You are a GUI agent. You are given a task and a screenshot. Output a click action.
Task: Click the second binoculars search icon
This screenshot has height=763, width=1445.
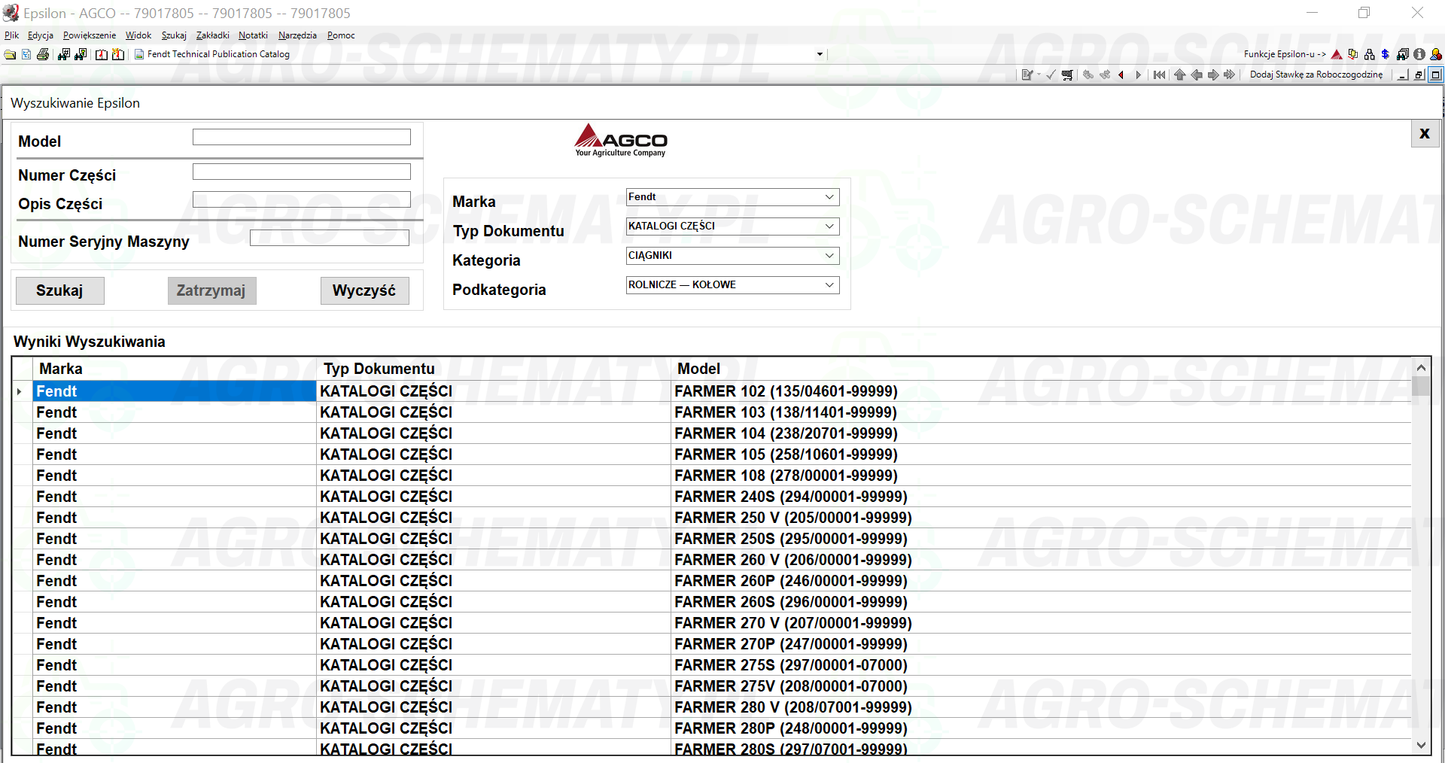[80, 54]
